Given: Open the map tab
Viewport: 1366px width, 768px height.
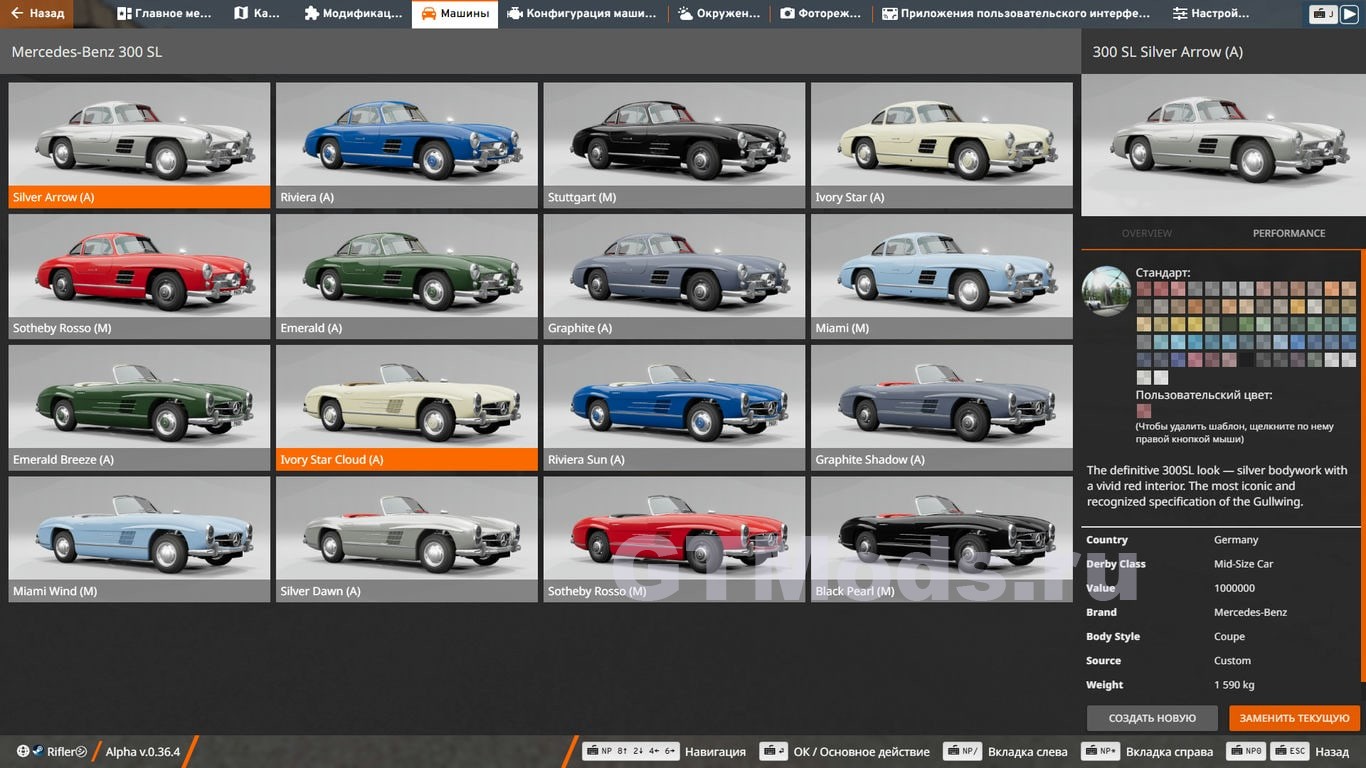Looking at the screenshot, I should [257, 14].
